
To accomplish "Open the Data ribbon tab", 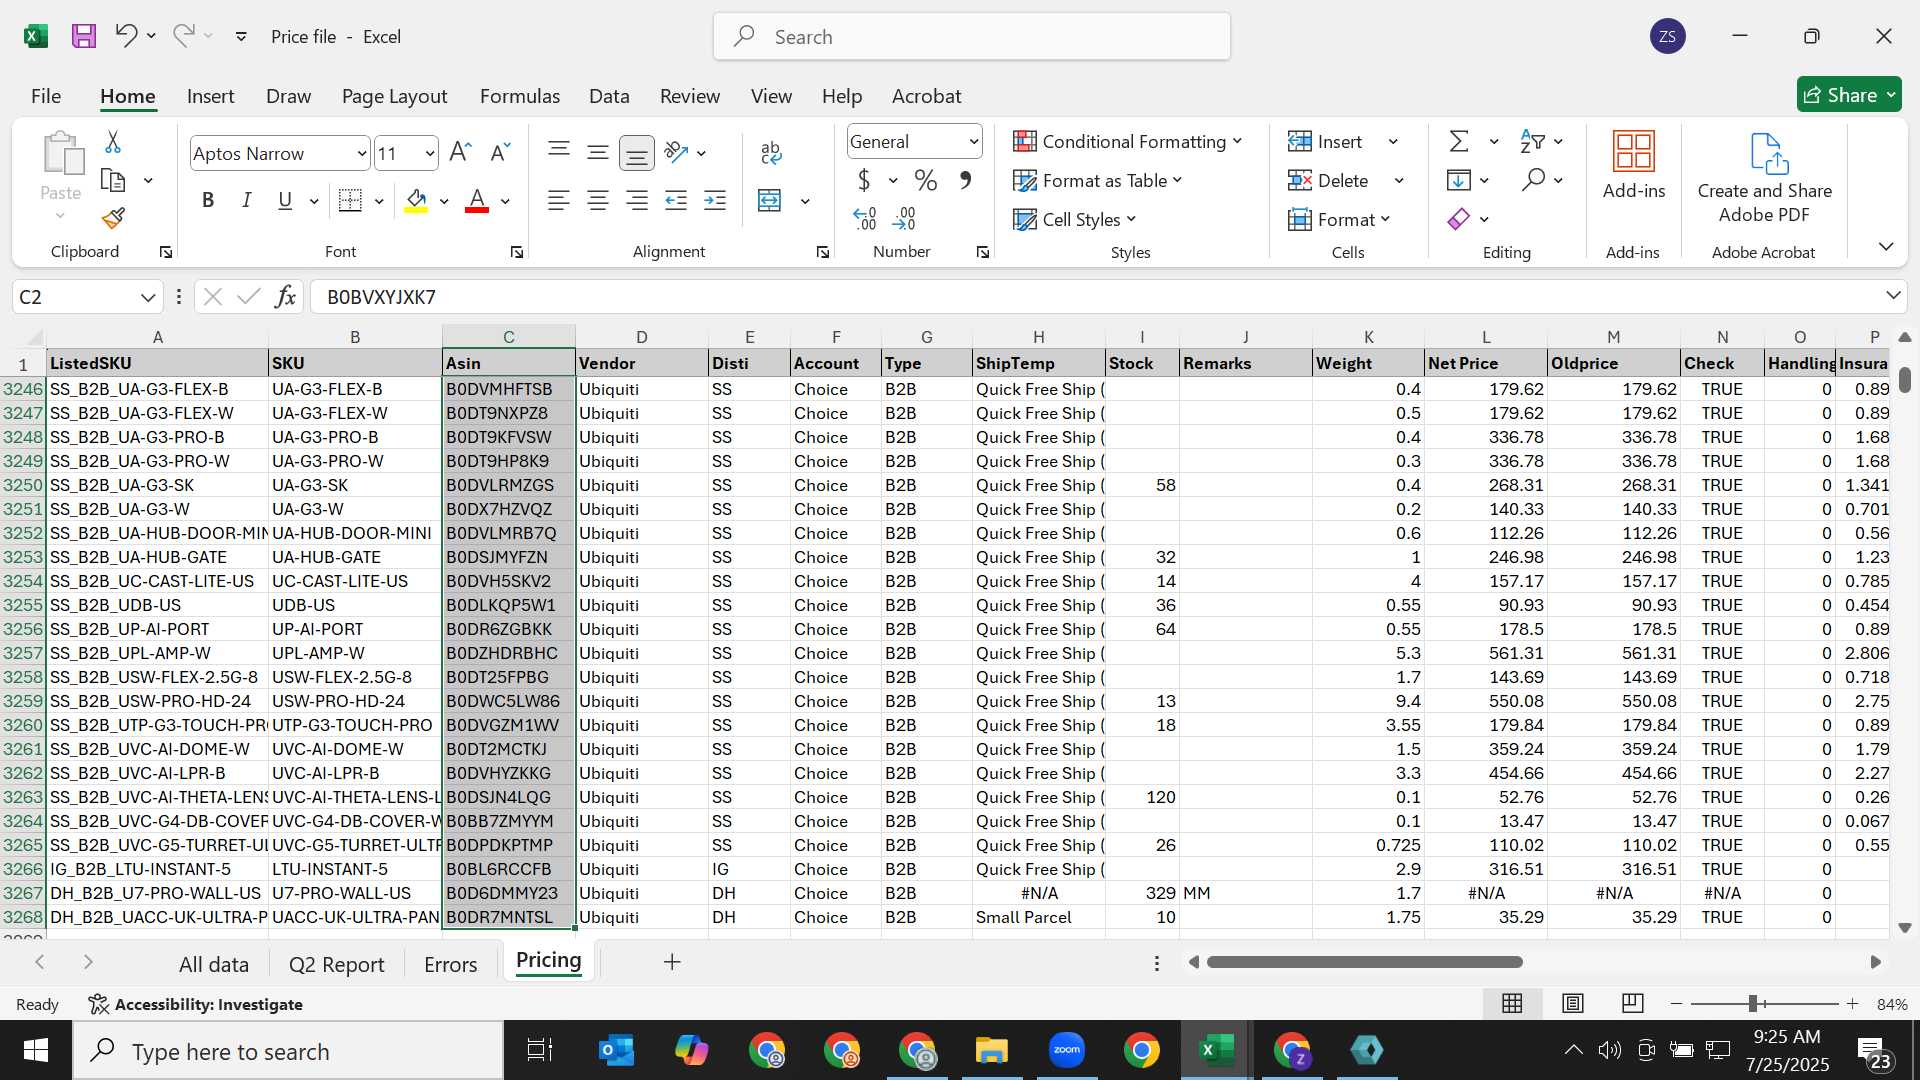I will click(609, 96).
